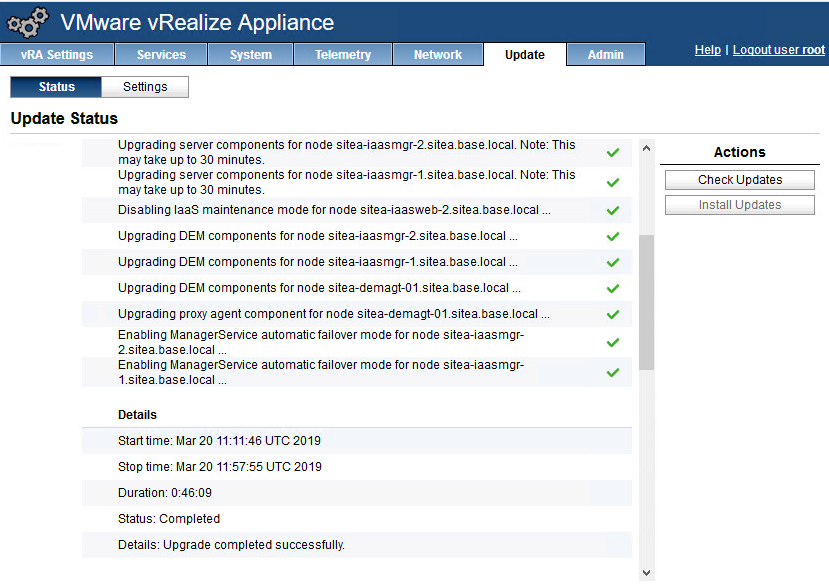Open the Telemetry tab
Viewport: 829px width, 587px height.
coord(343,55)
